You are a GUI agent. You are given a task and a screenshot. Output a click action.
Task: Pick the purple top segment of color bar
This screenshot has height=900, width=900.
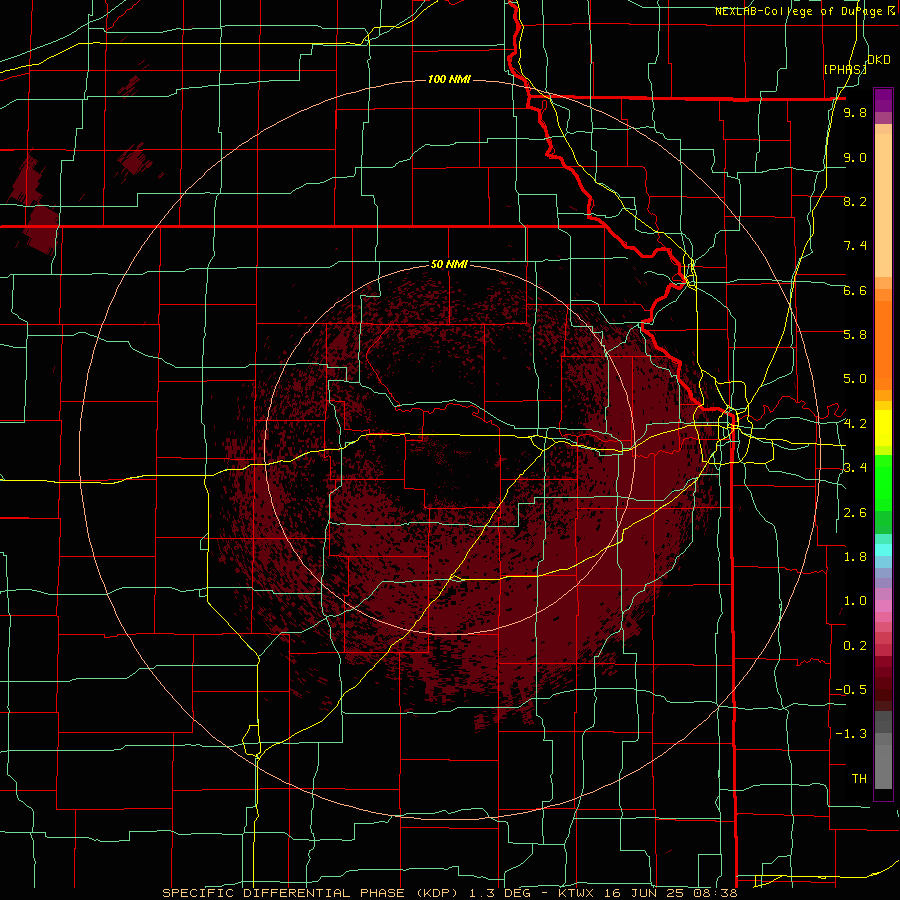coord(883,100)
